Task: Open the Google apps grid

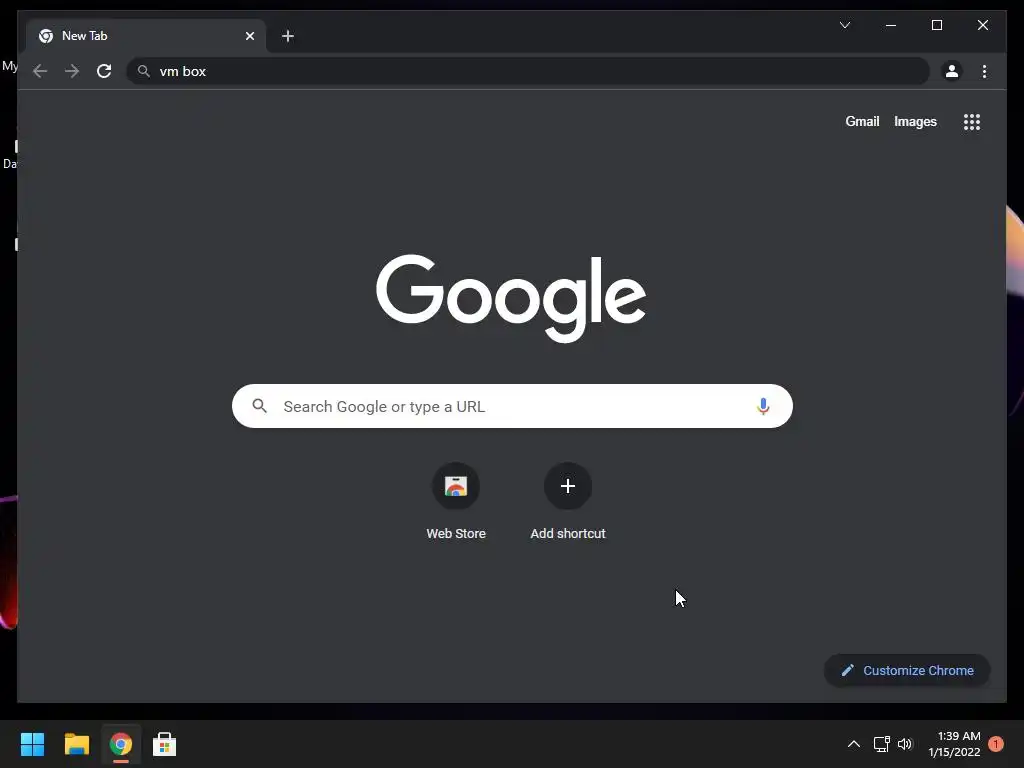Action: point(972,122)
